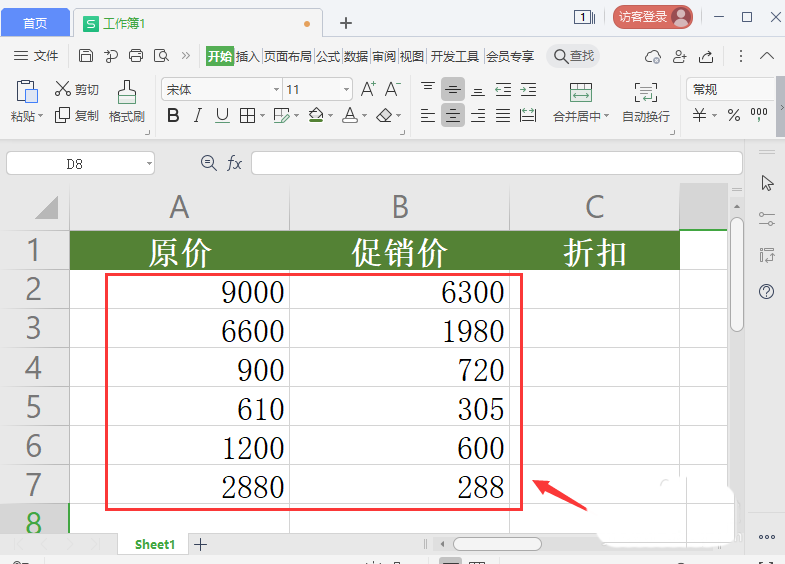Collapse the ribbon with the up chevron

[766, 56]
